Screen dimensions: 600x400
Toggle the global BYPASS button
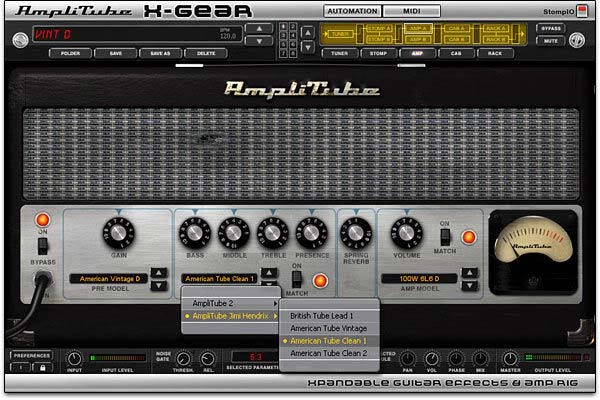pos(551,28)
